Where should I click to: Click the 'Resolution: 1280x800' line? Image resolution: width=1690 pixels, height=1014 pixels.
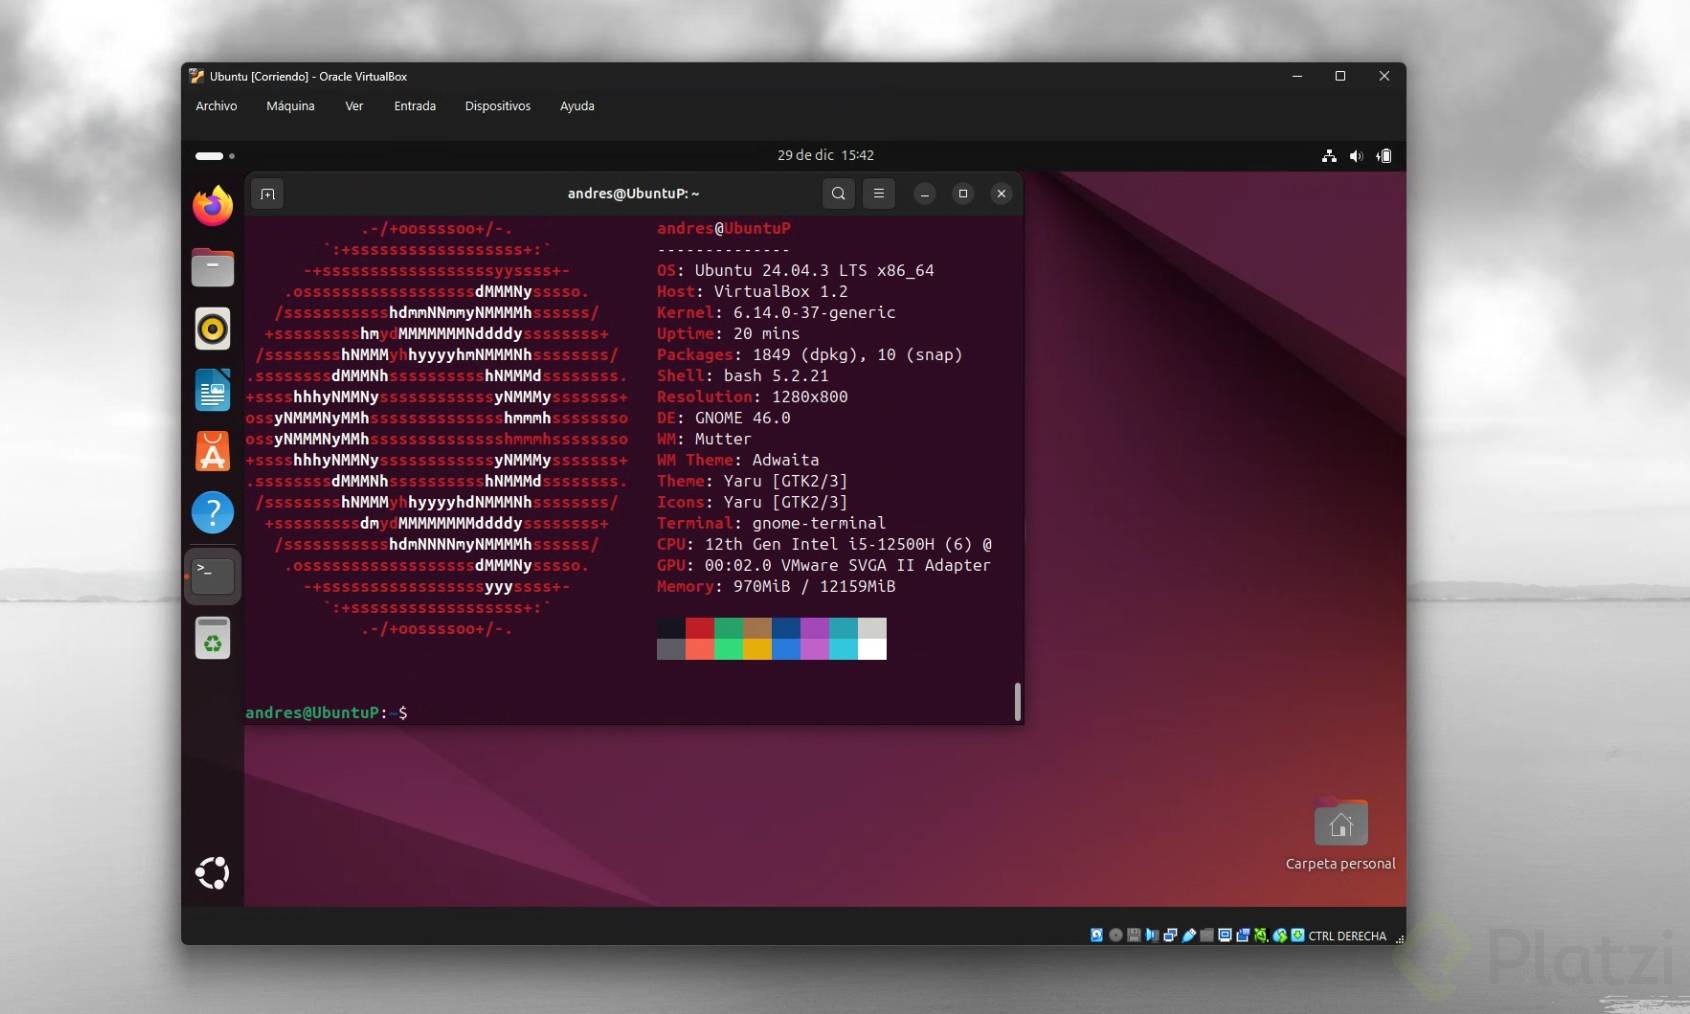pyautogui.click(x=752, y=397)
